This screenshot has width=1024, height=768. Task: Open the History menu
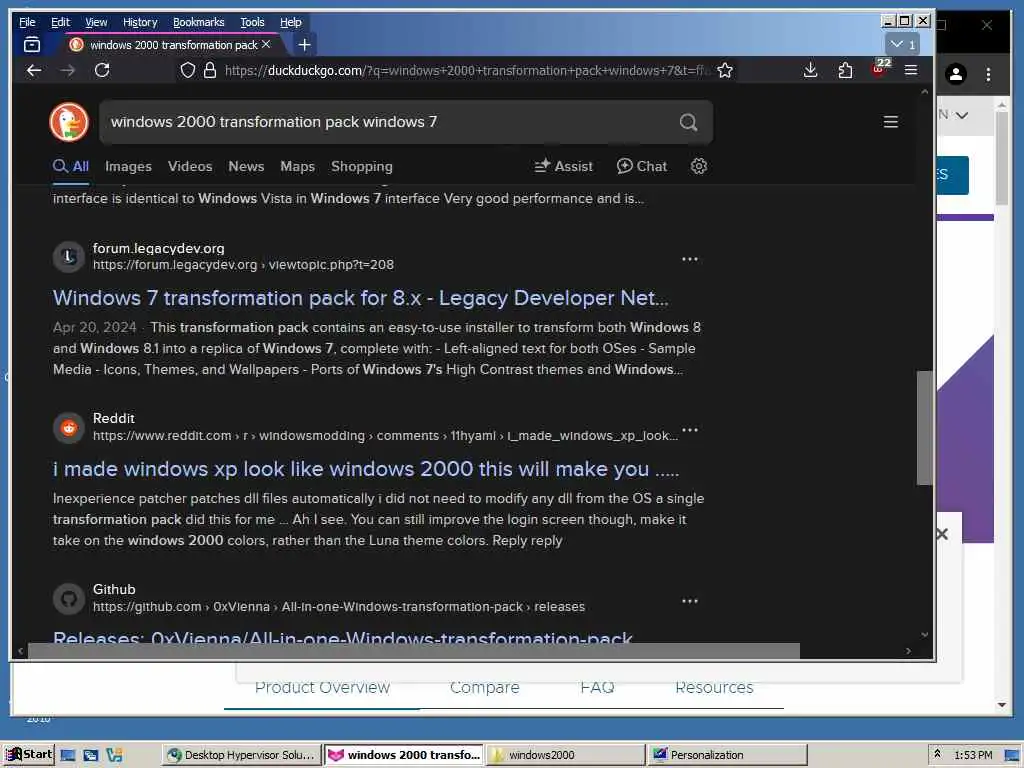point(140,22)
